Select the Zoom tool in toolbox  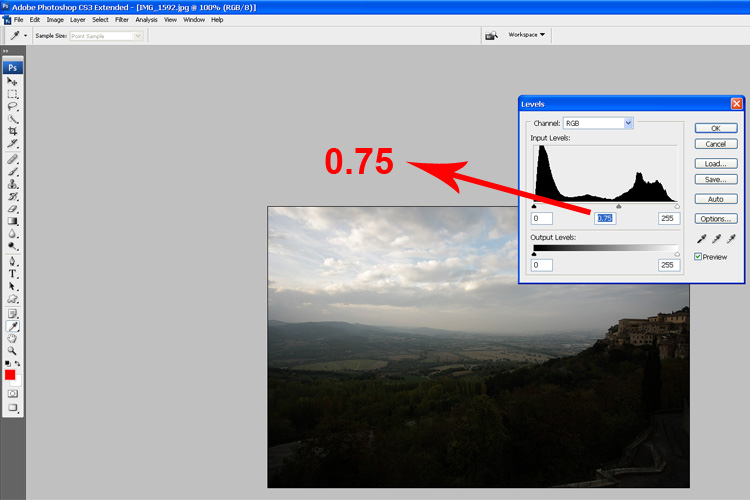tap(13, 351)
